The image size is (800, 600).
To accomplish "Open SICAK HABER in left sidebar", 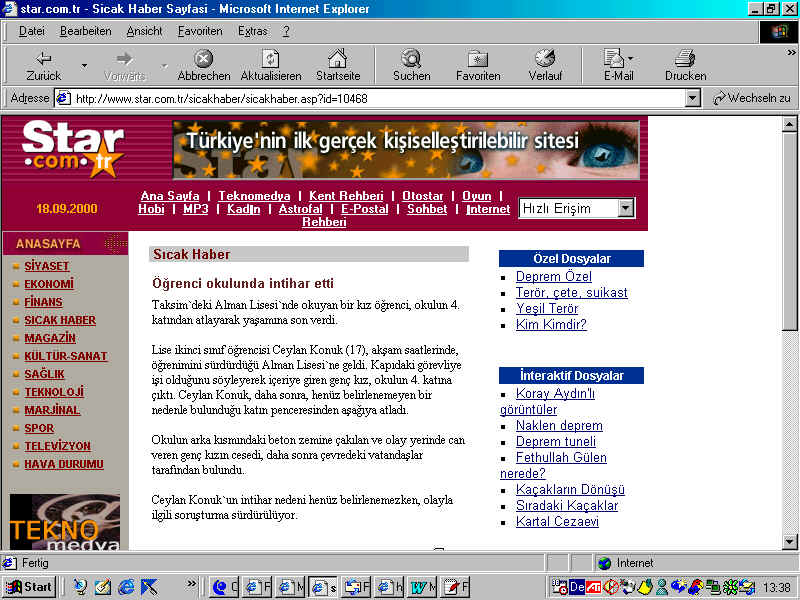I will 60,321.
